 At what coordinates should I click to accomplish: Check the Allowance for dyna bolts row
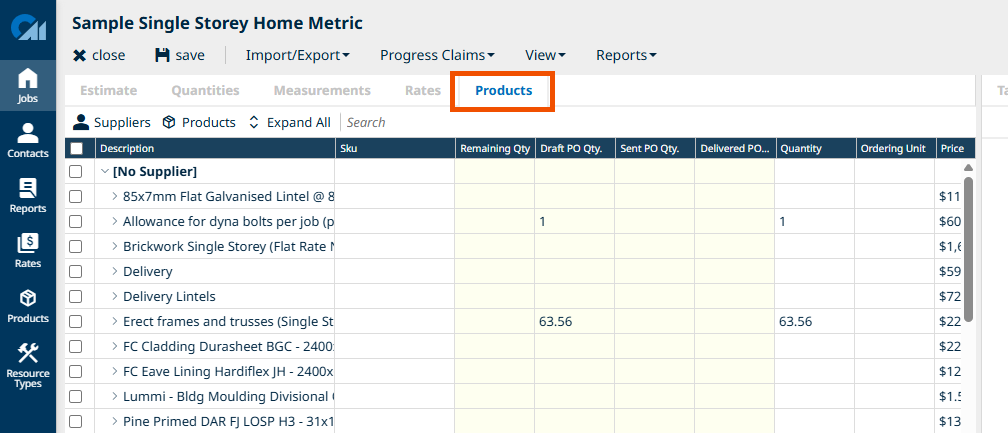coord(76,222)
